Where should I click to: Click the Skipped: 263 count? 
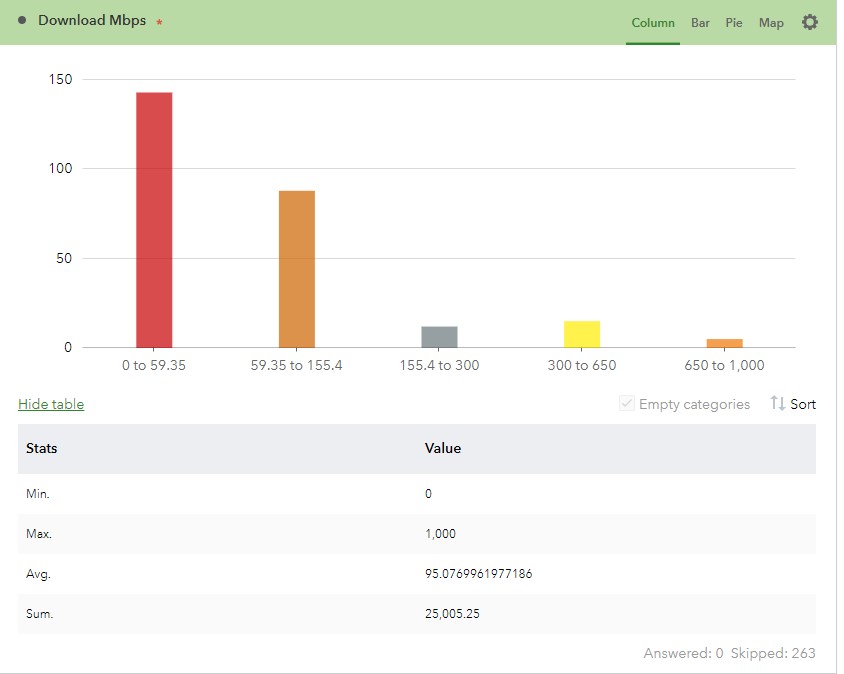point(773,653)
